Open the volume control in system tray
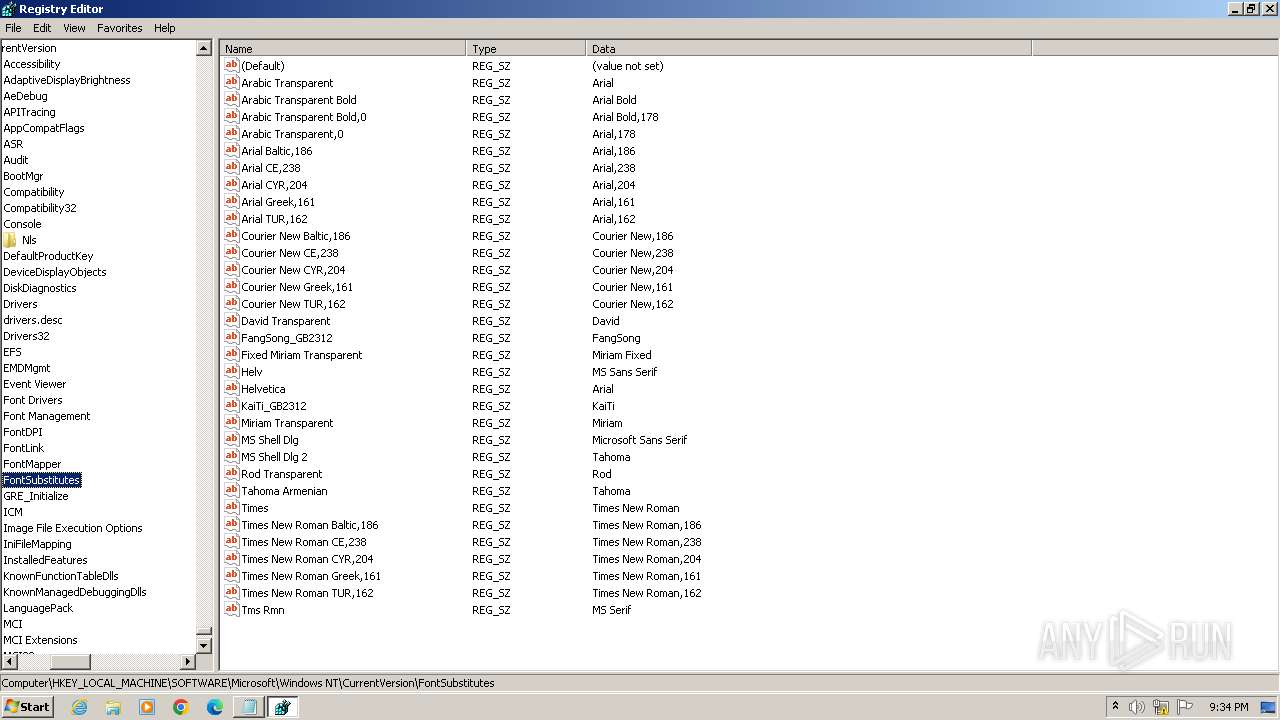 [x=1137, y=707]
